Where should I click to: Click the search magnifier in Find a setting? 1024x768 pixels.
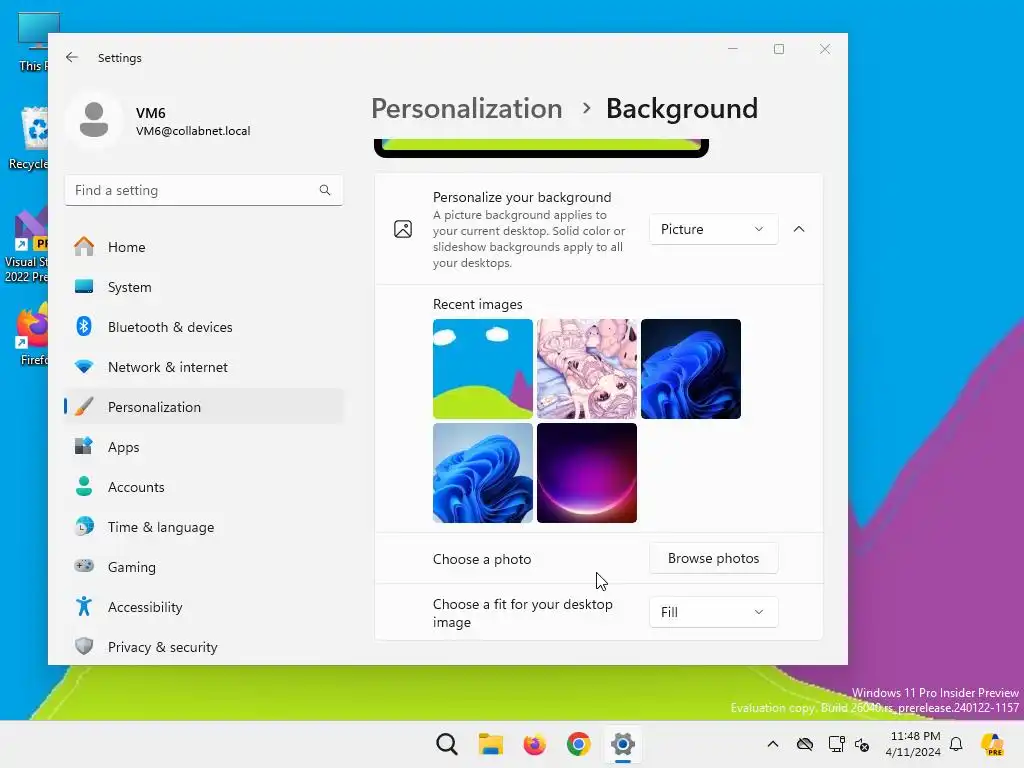tap(325, 190)
